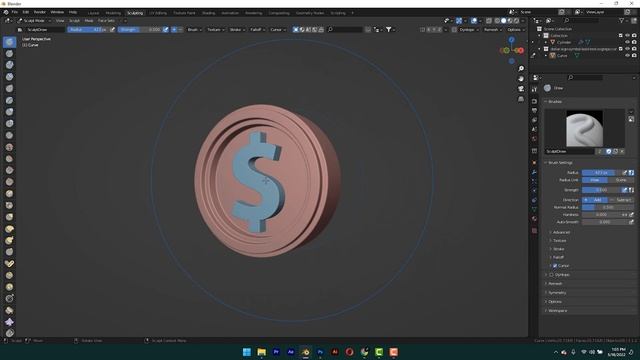The height and width of the screenshot is (360, 640).
Task: Click the red X axis on navigation gizmo
Action: 521,50
